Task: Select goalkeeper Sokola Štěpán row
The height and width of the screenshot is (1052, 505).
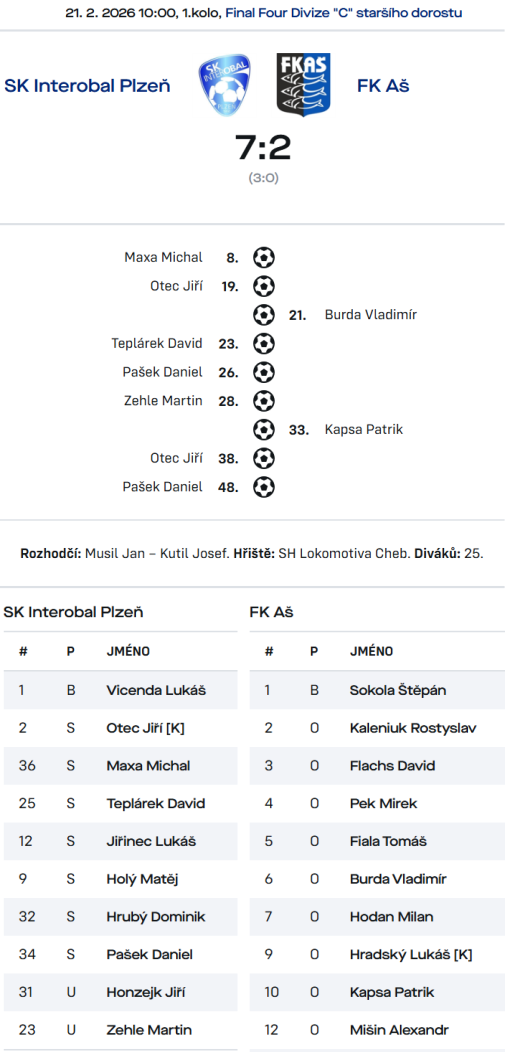Action: click(x=377, y=690)
